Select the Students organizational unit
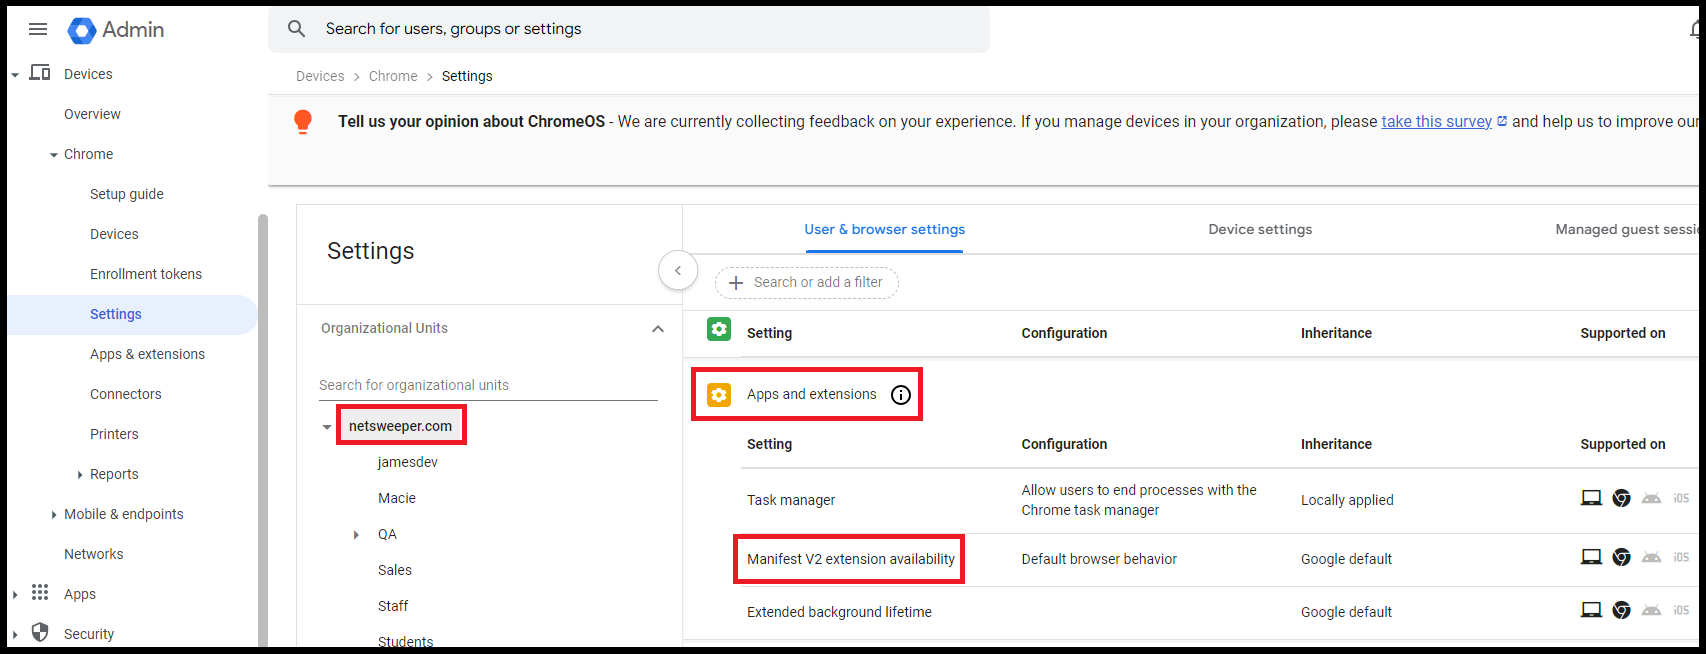Image resolution: width=1706 pixels, height=654 pixels. point(406,641)
